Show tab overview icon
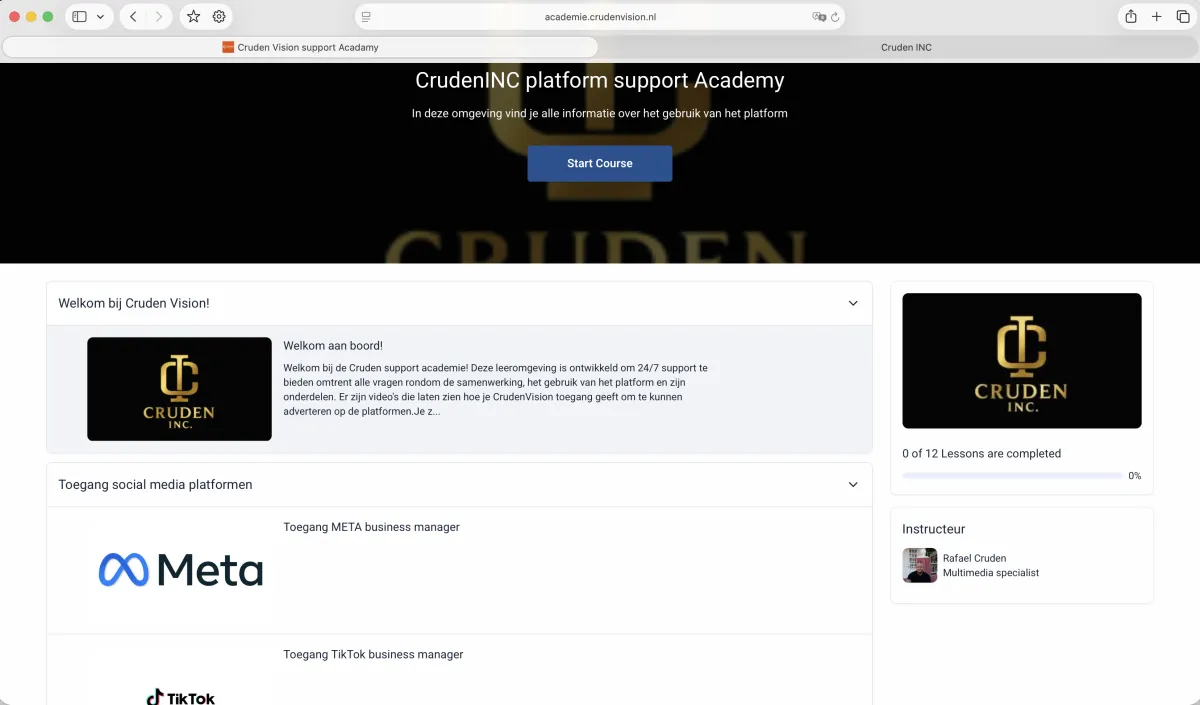The image size is (1200, 705). click(1182, 17)
